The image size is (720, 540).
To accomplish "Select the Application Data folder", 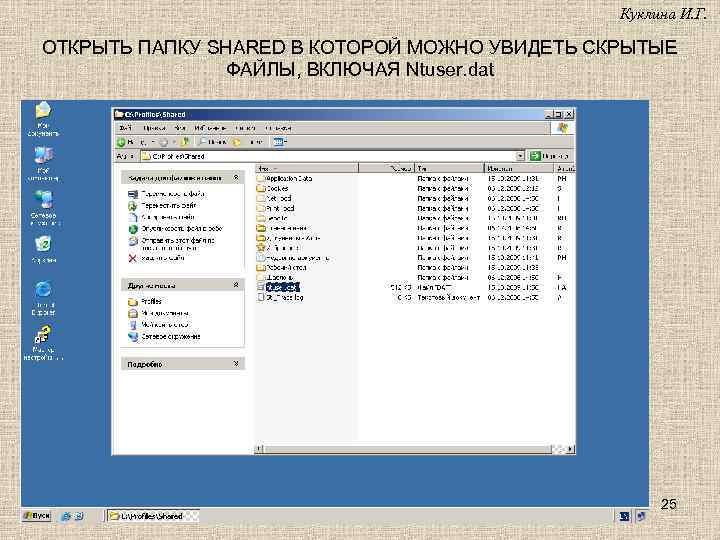I will point(285,178).
